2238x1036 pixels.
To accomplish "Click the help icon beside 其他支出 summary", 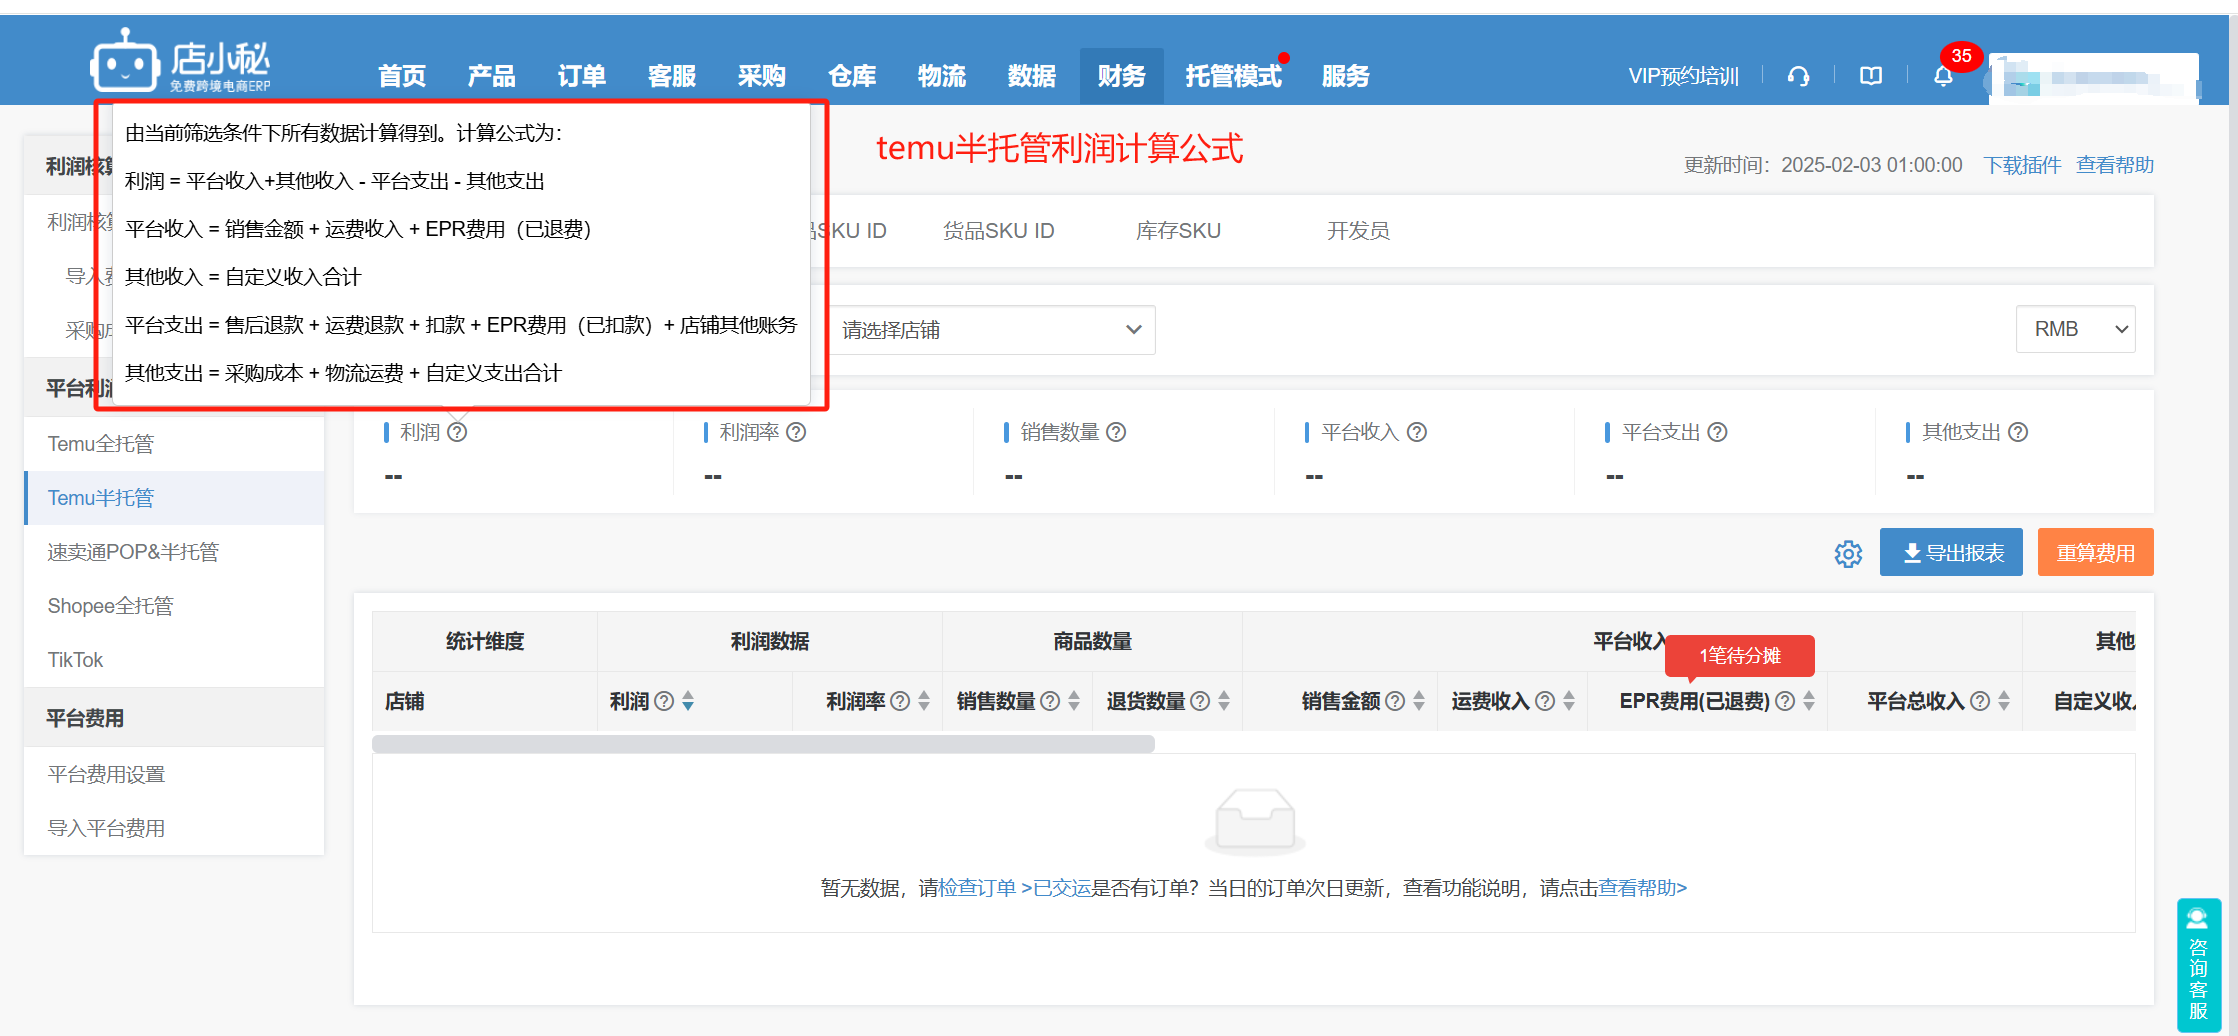I will coord(2018,432).
